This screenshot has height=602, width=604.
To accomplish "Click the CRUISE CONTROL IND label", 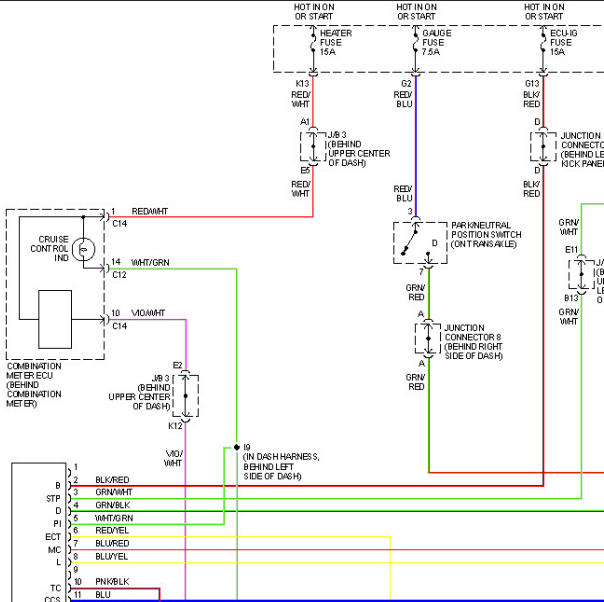I will pyautogui.click(x=49, y=248).
